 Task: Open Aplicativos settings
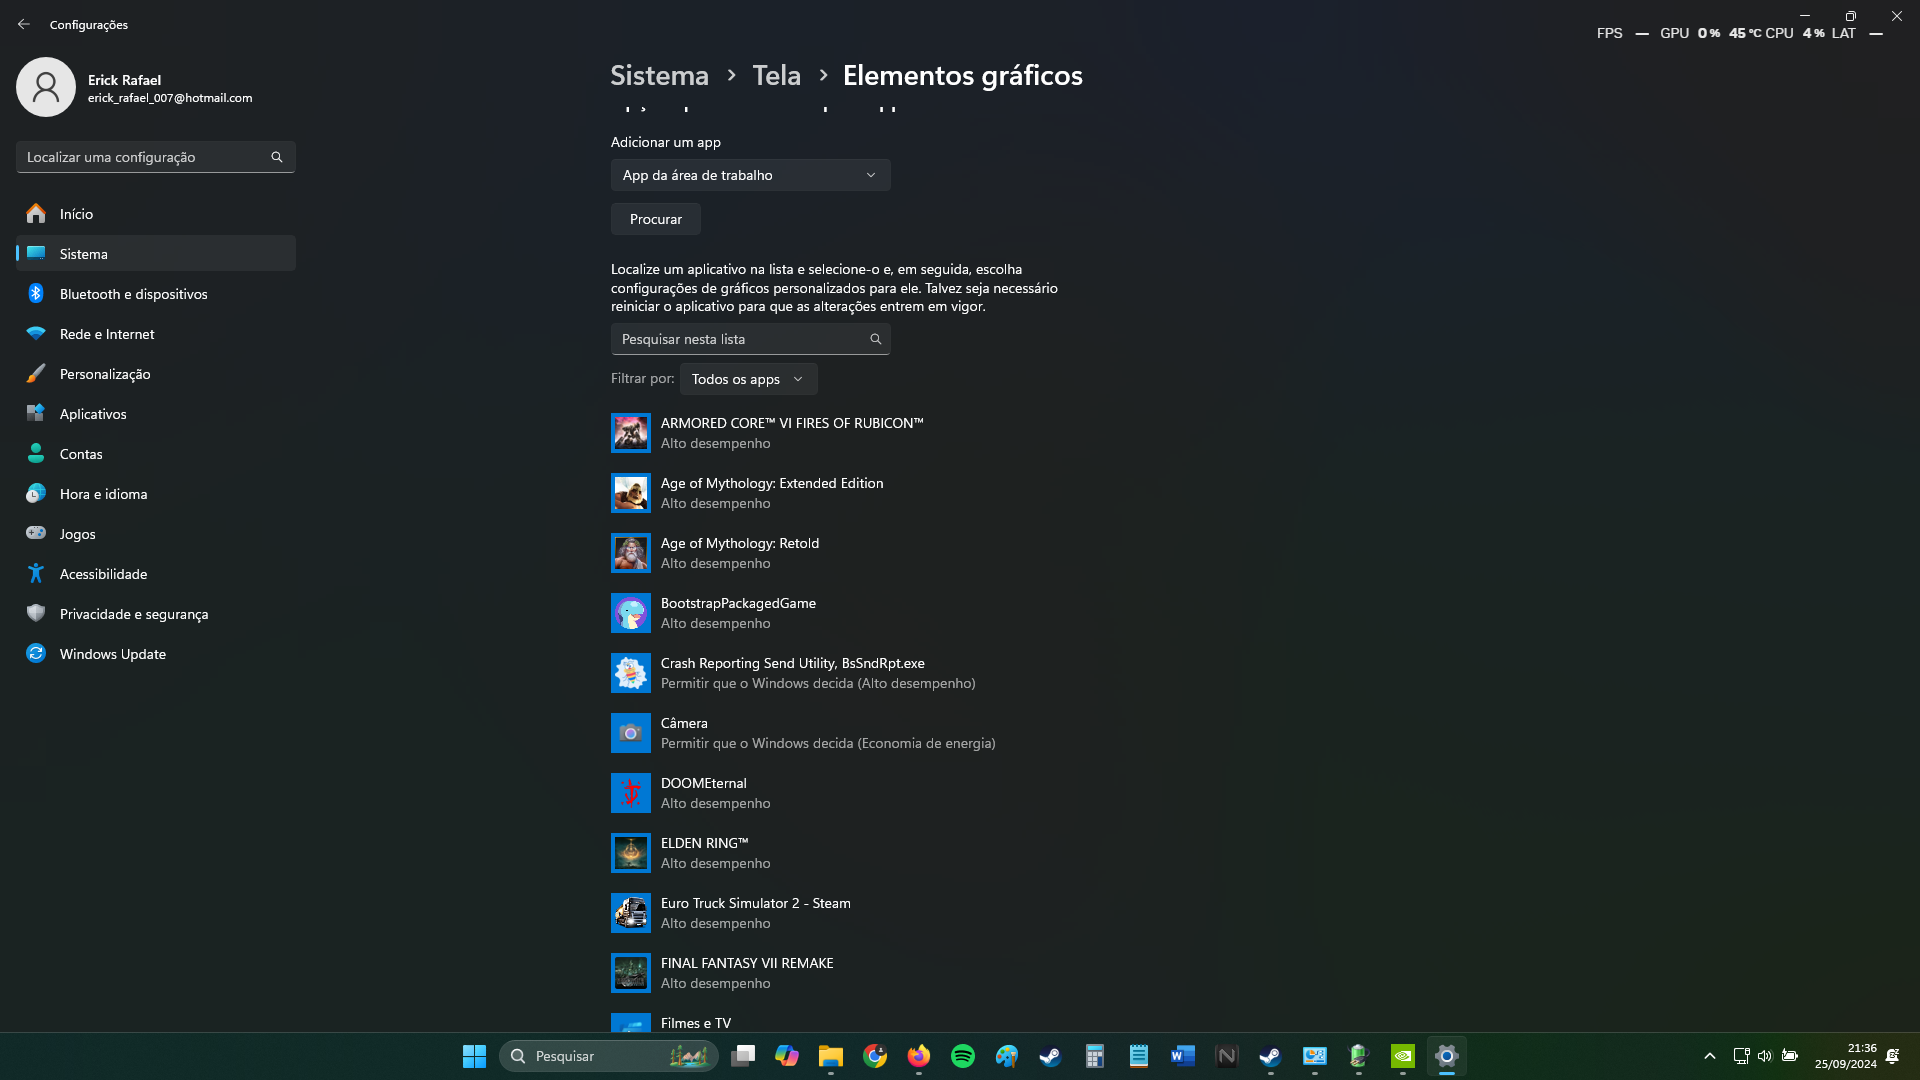tap(156, 414)
